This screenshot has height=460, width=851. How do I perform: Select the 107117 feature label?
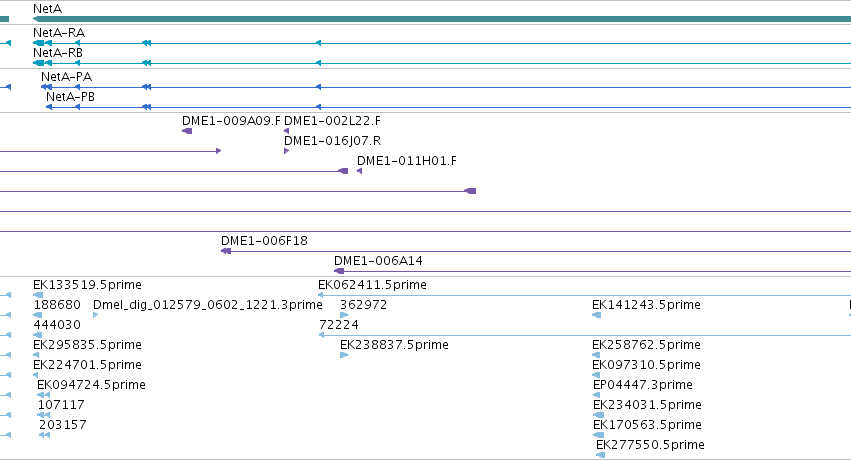click(x=61, y=405)
